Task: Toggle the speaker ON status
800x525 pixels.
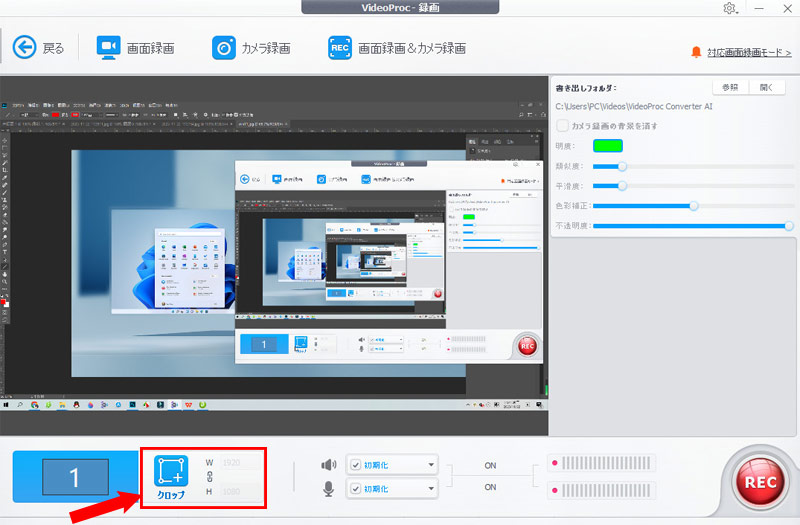Action: click(490, 465)
